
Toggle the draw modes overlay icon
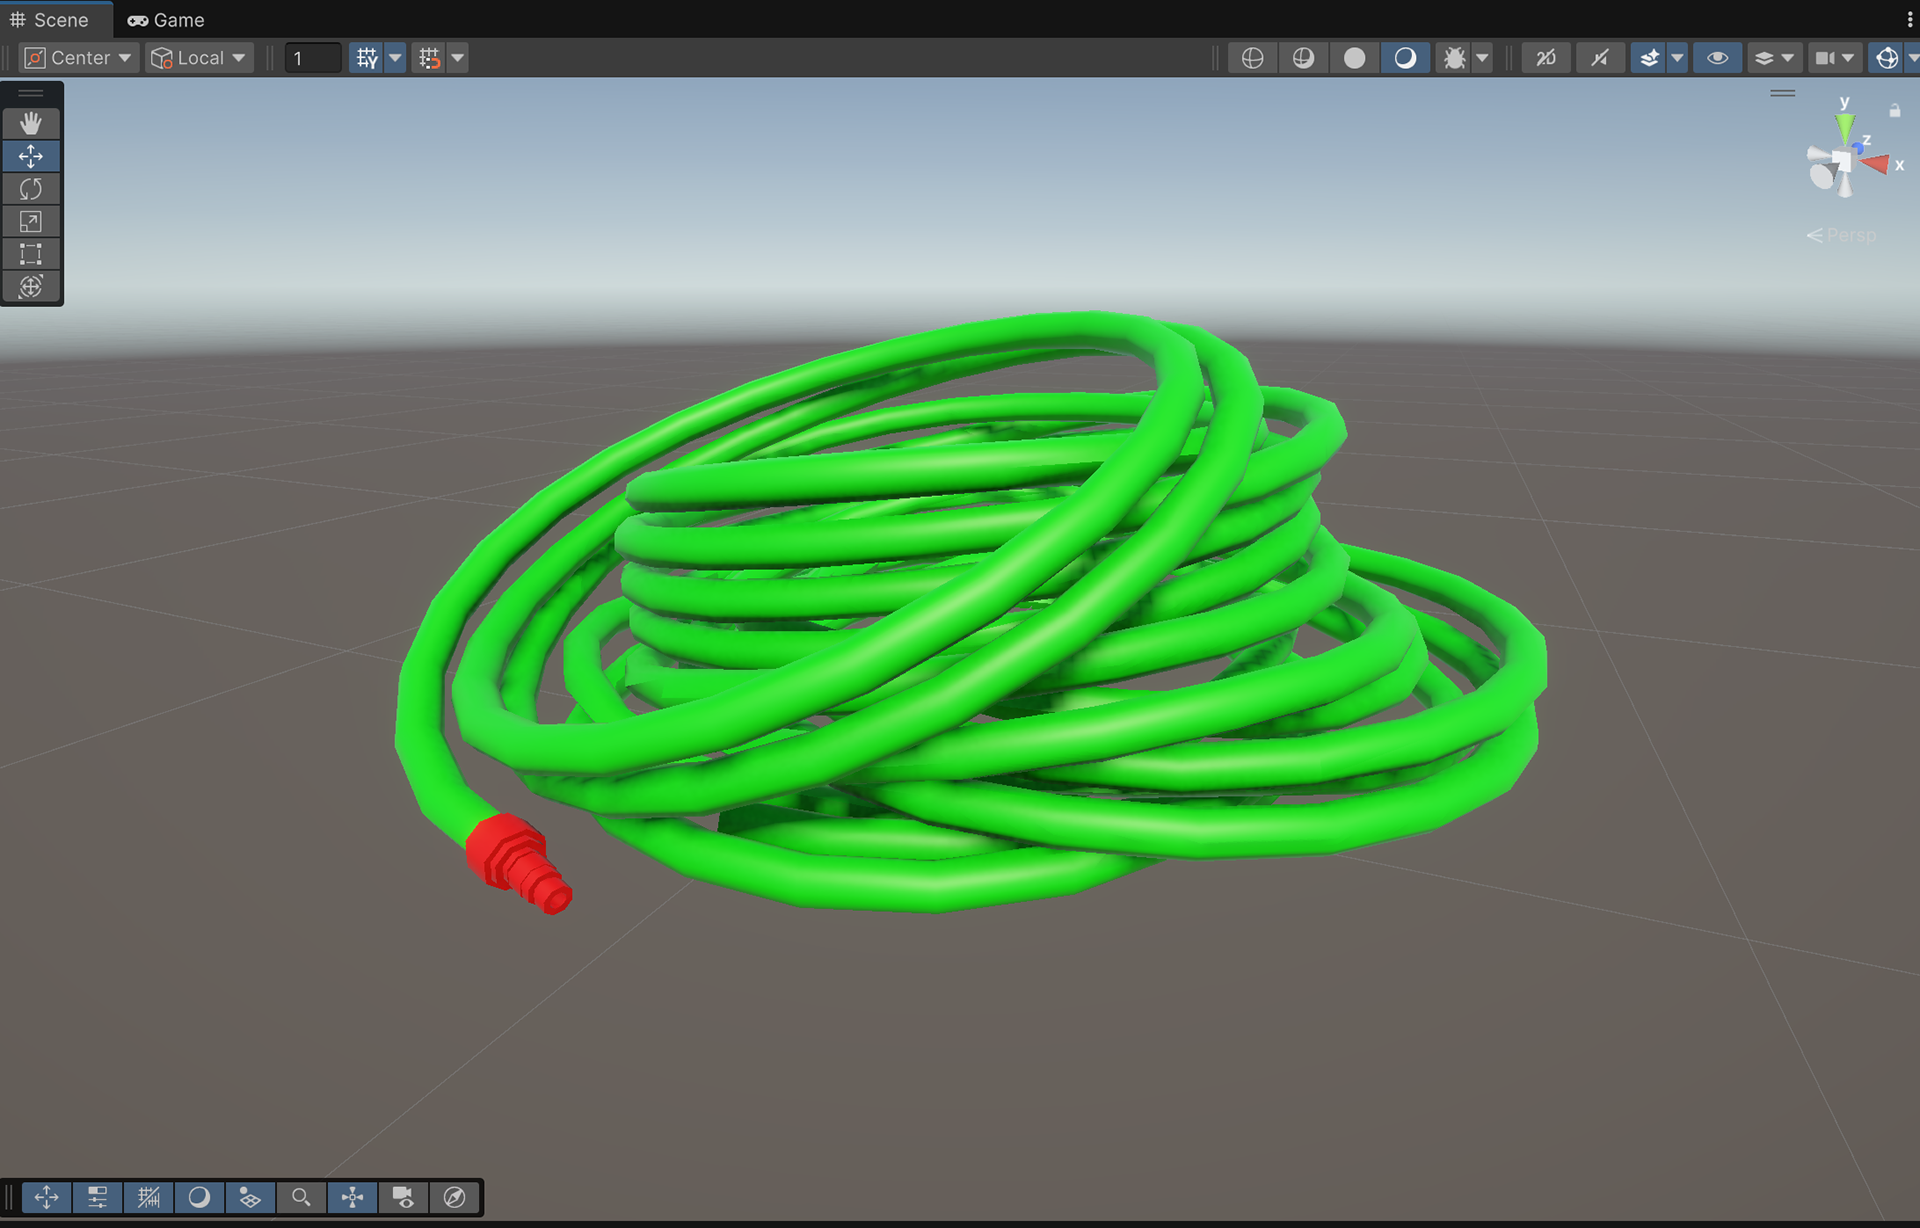tap(199, 1197)
